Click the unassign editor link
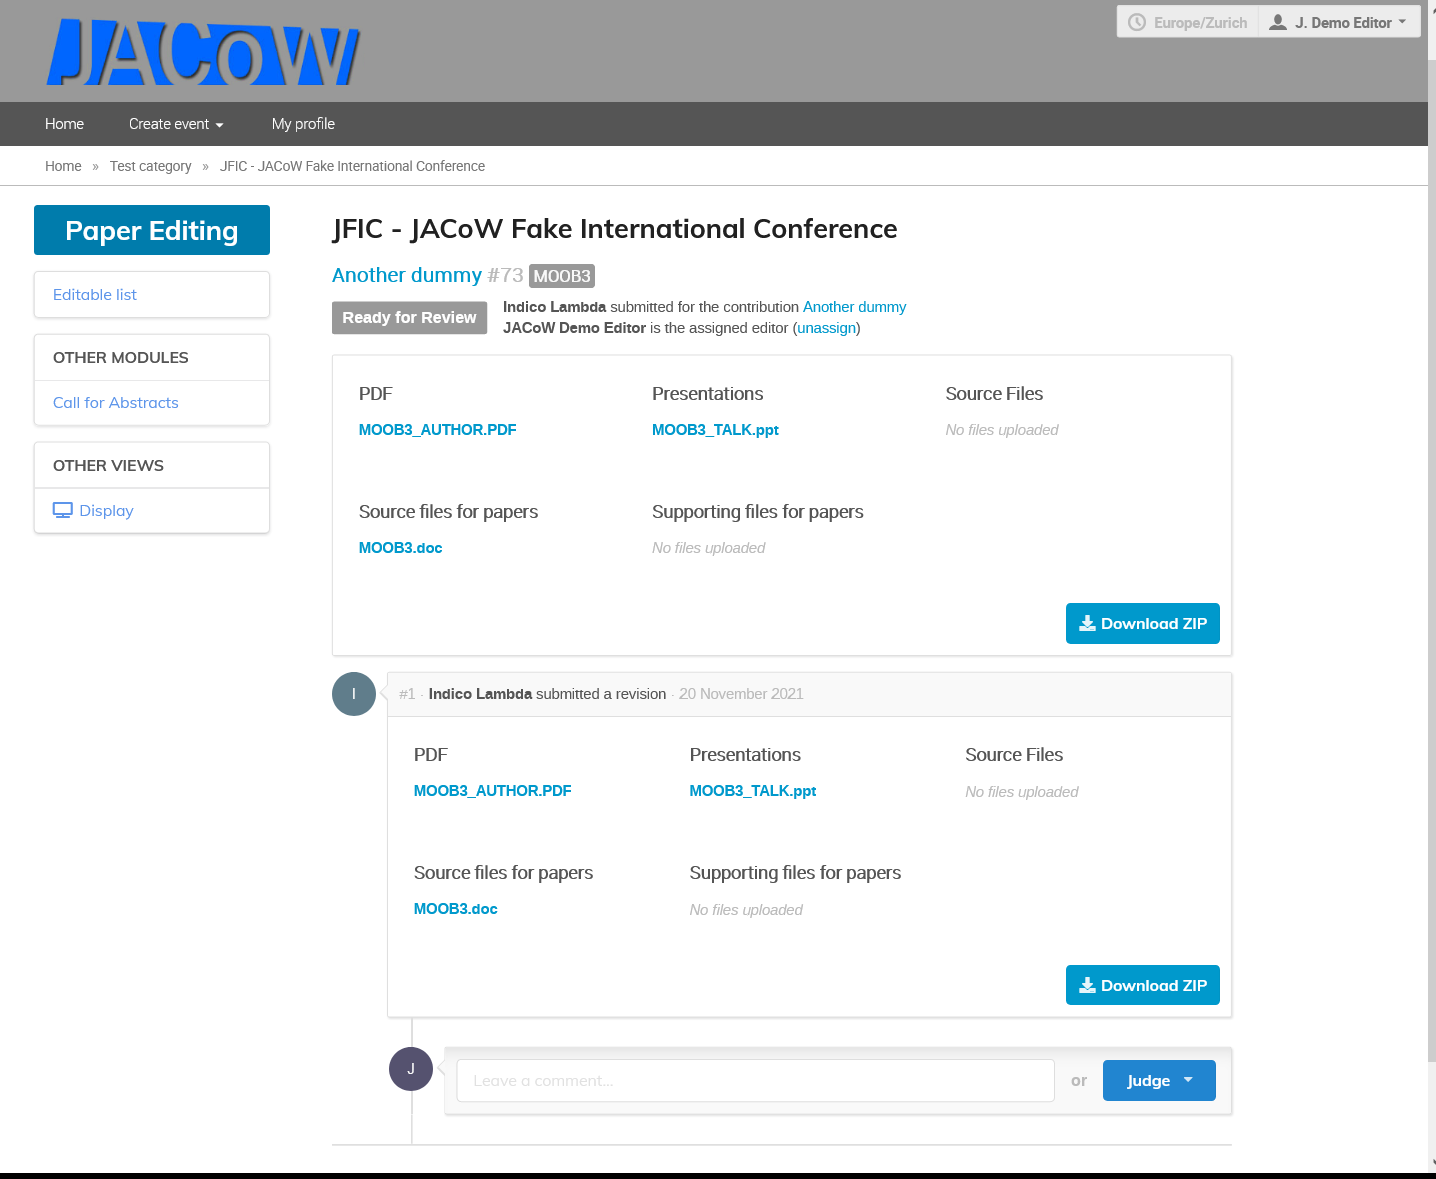Image resolution: width=1436 pixels, height=1179 pixels. point(826,328)
